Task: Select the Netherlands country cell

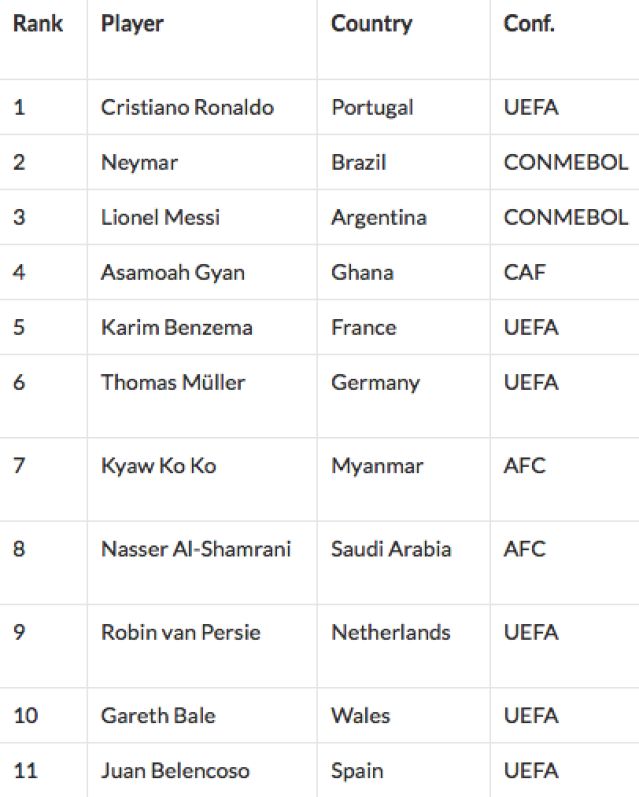Action: coord(391,633)
